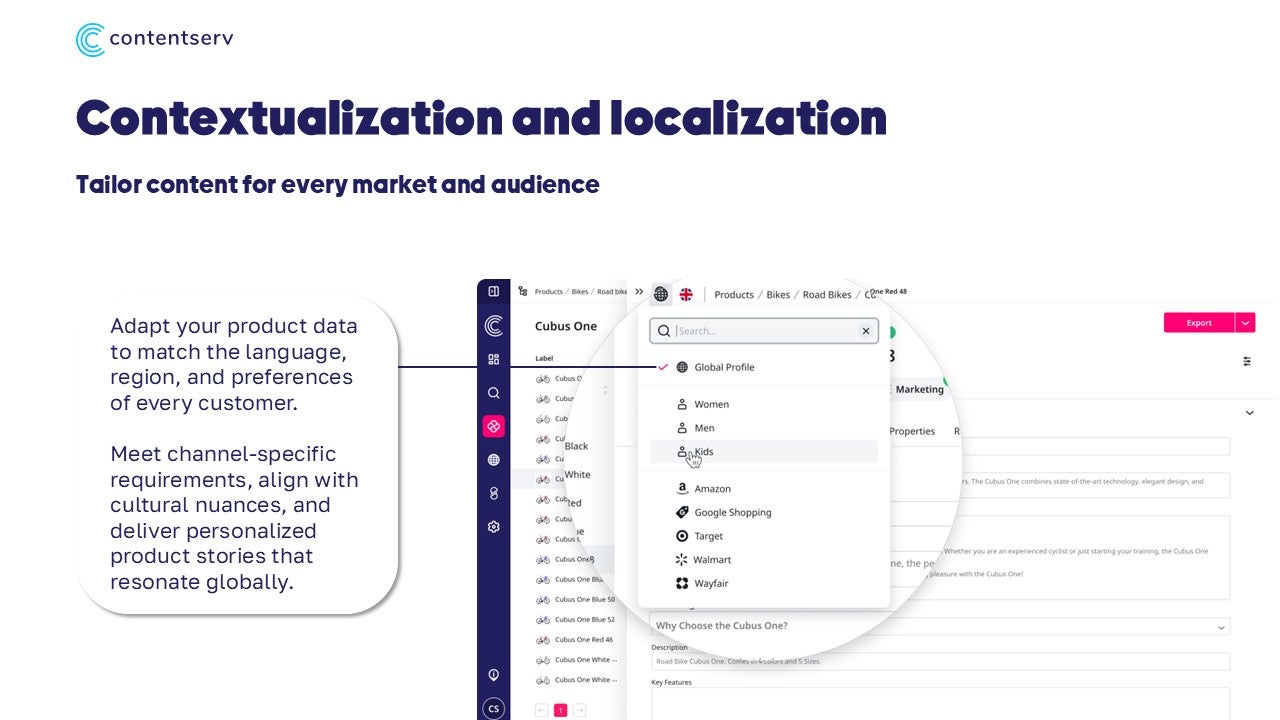Switch language via the UK flag icon
The width and height of the screenshot is (1280, 720).
[x=686, y=294]
